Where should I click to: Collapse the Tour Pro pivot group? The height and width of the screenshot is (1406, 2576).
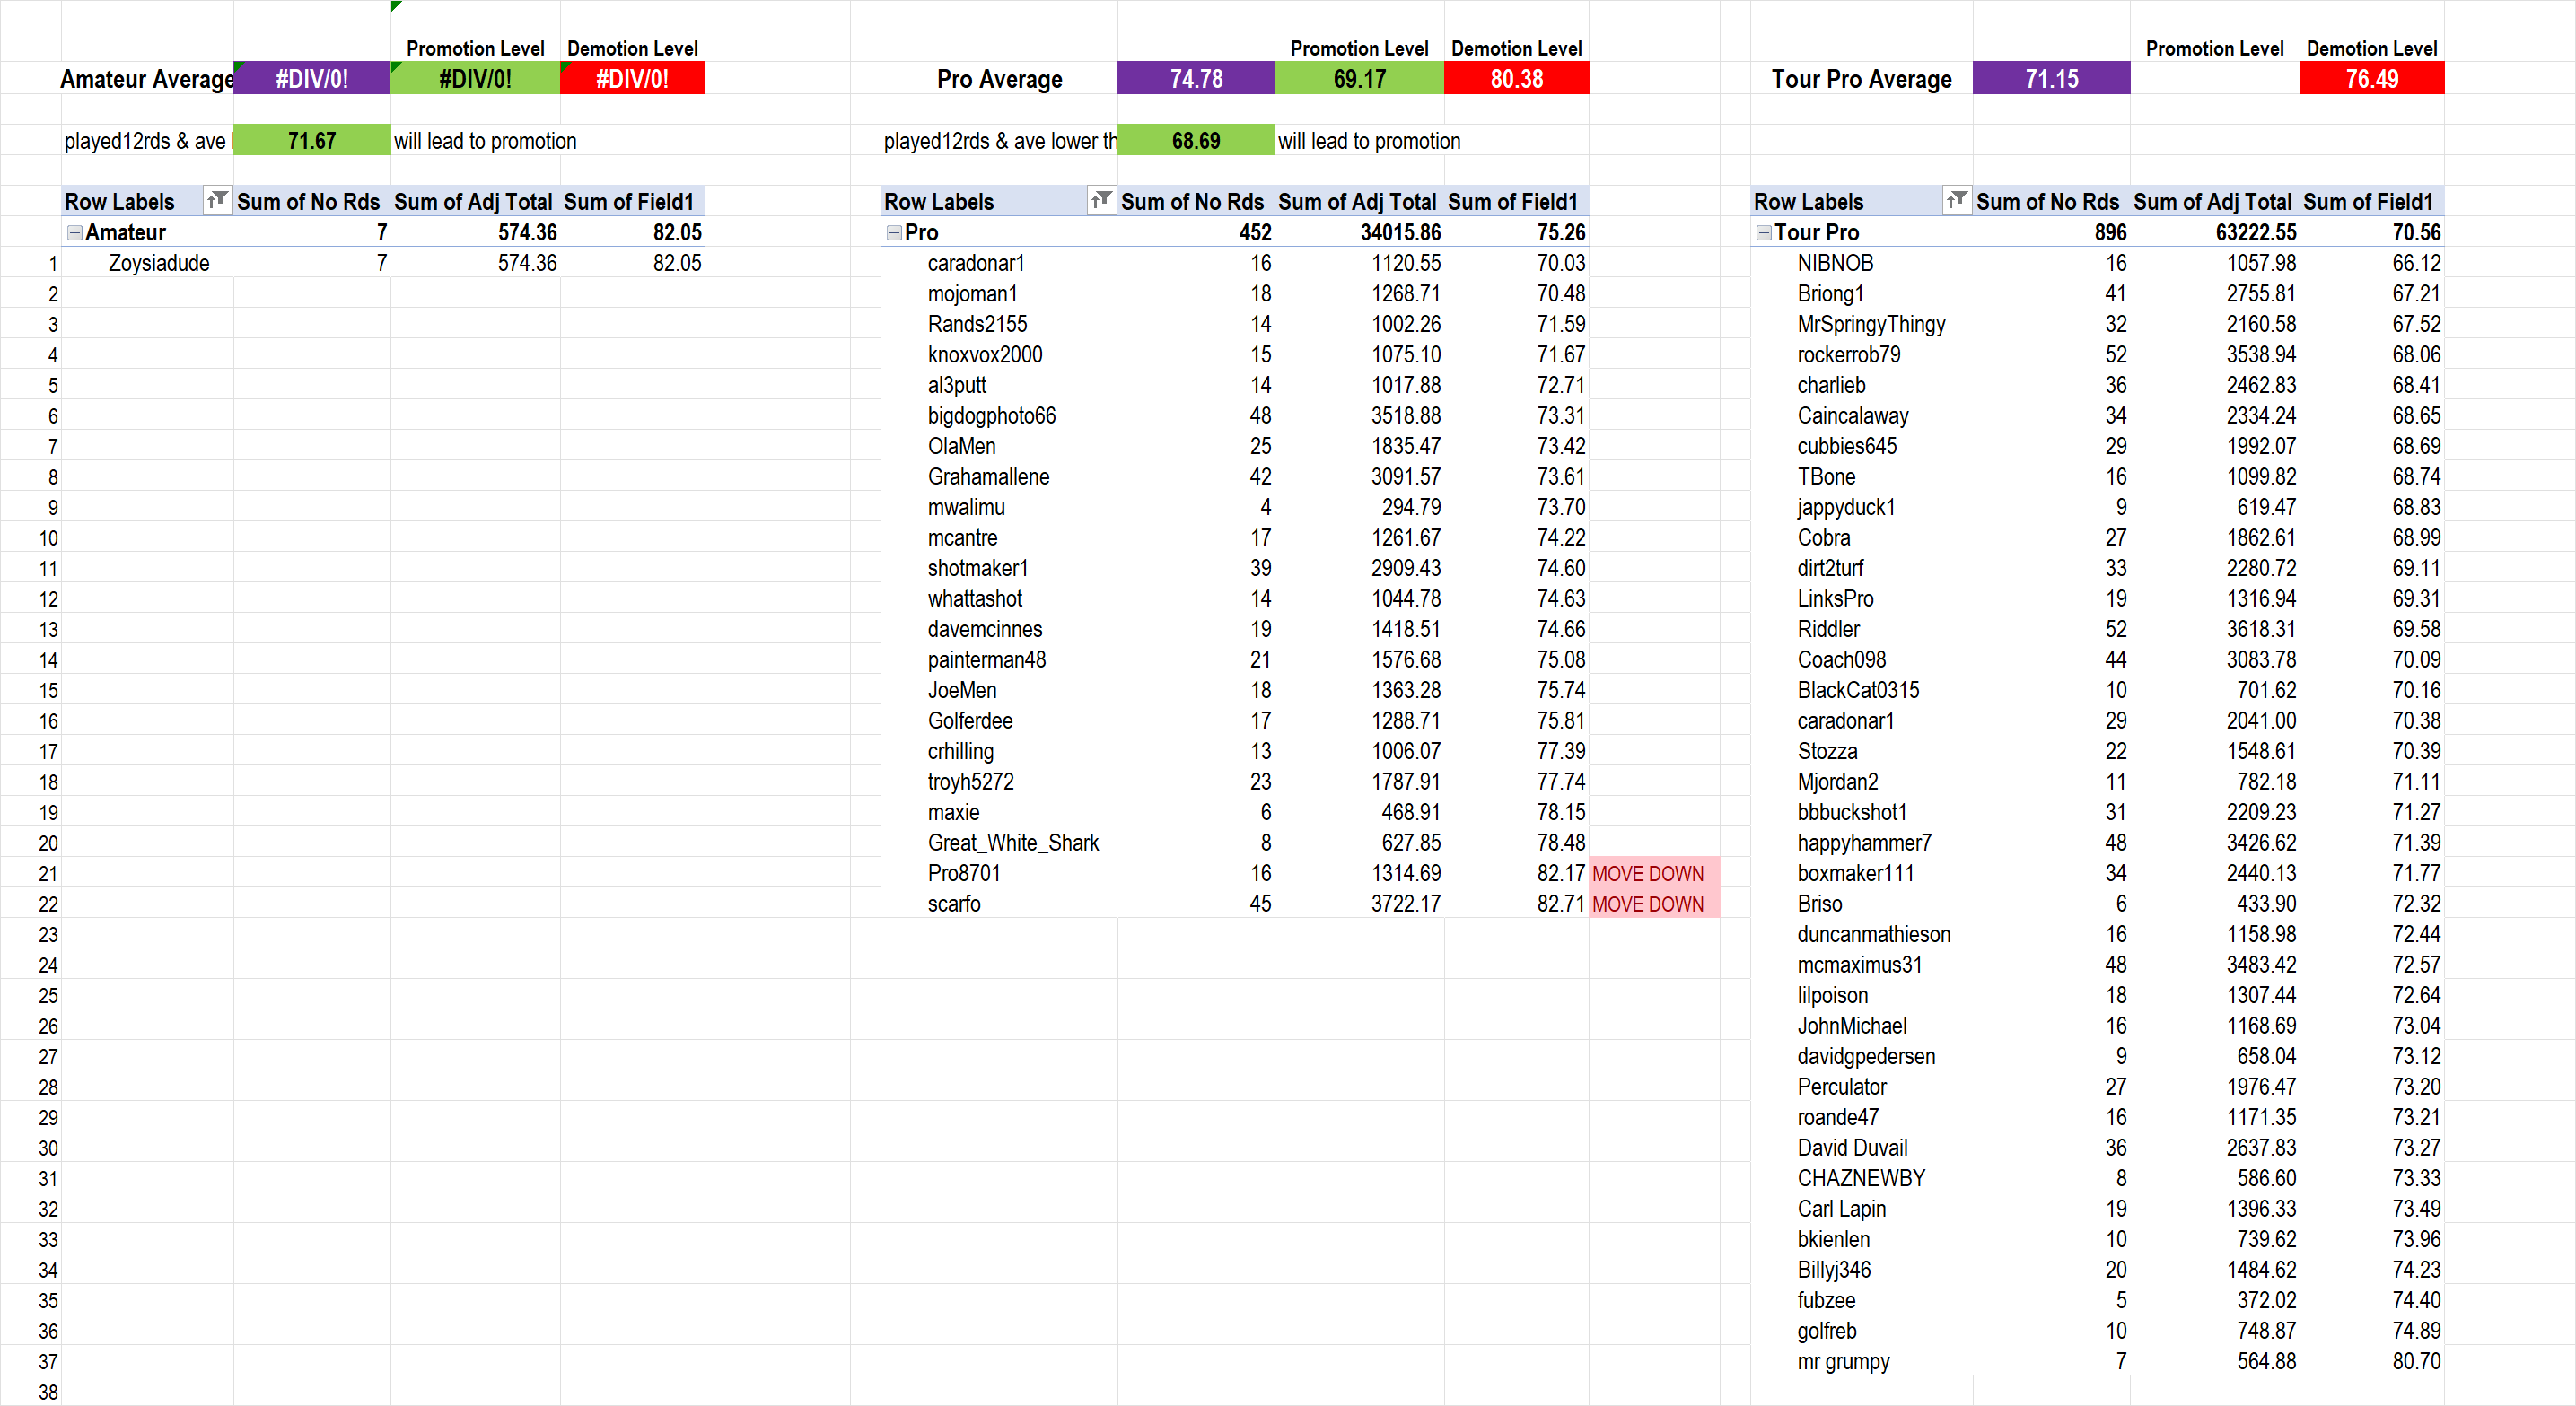coord(1764,233)
